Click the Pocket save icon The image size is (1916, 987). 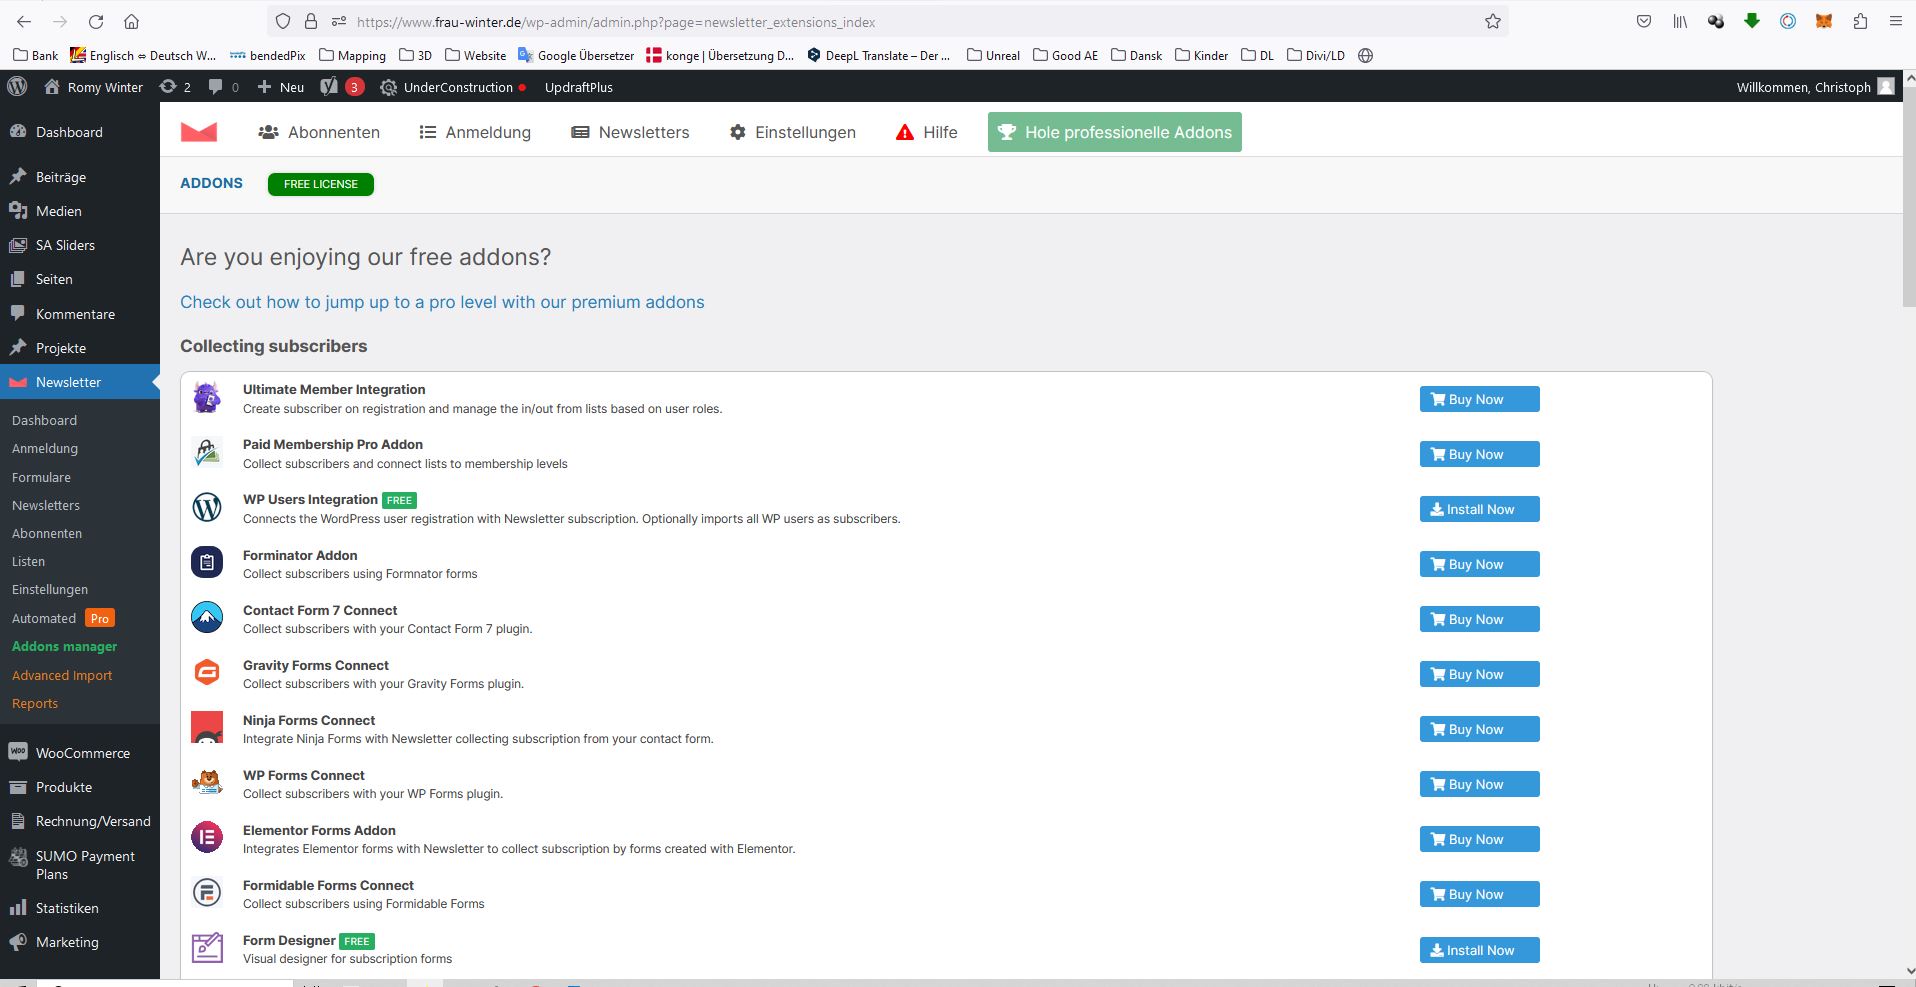click(1643, 21)
